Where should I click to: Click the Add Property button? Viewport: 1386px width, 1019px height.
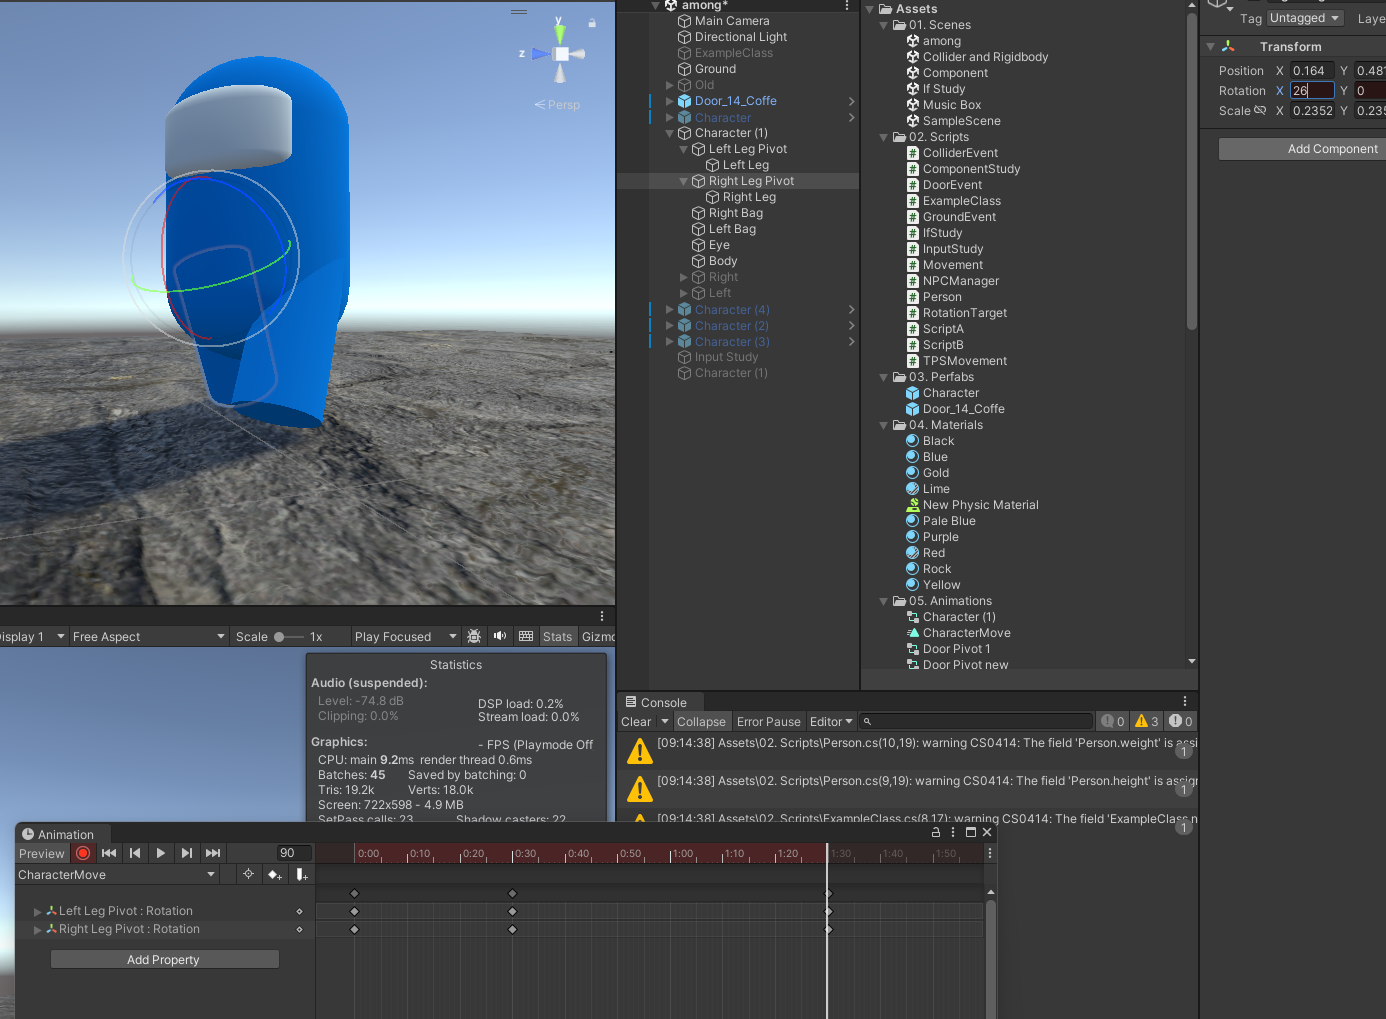coord(164,959)
